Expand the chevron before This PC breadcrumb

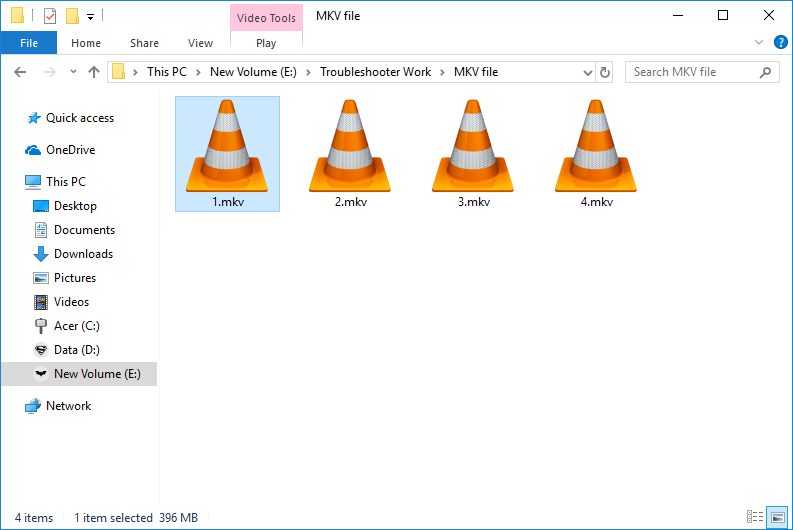coord(135,72)
